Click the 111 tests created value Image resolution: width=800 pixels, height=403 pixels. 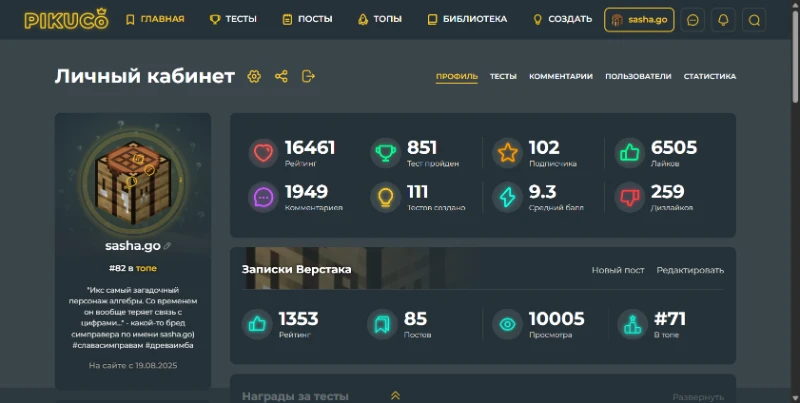click(x=417, y=192)
